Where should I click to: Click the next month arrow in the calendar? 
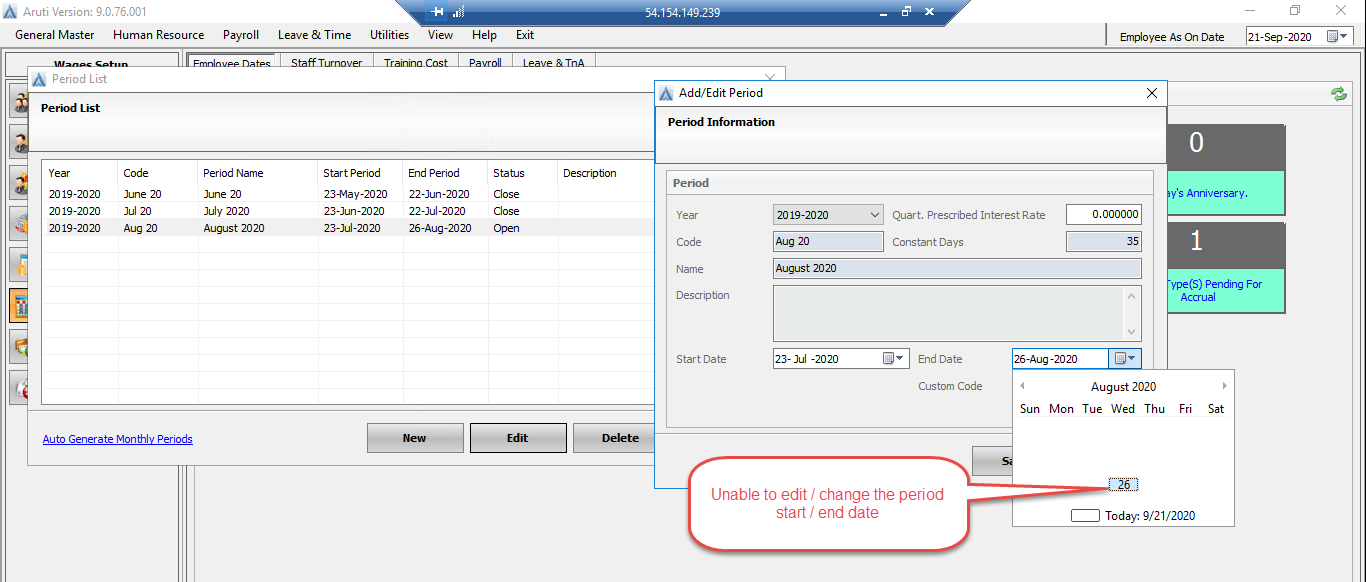coord(1224,386)
